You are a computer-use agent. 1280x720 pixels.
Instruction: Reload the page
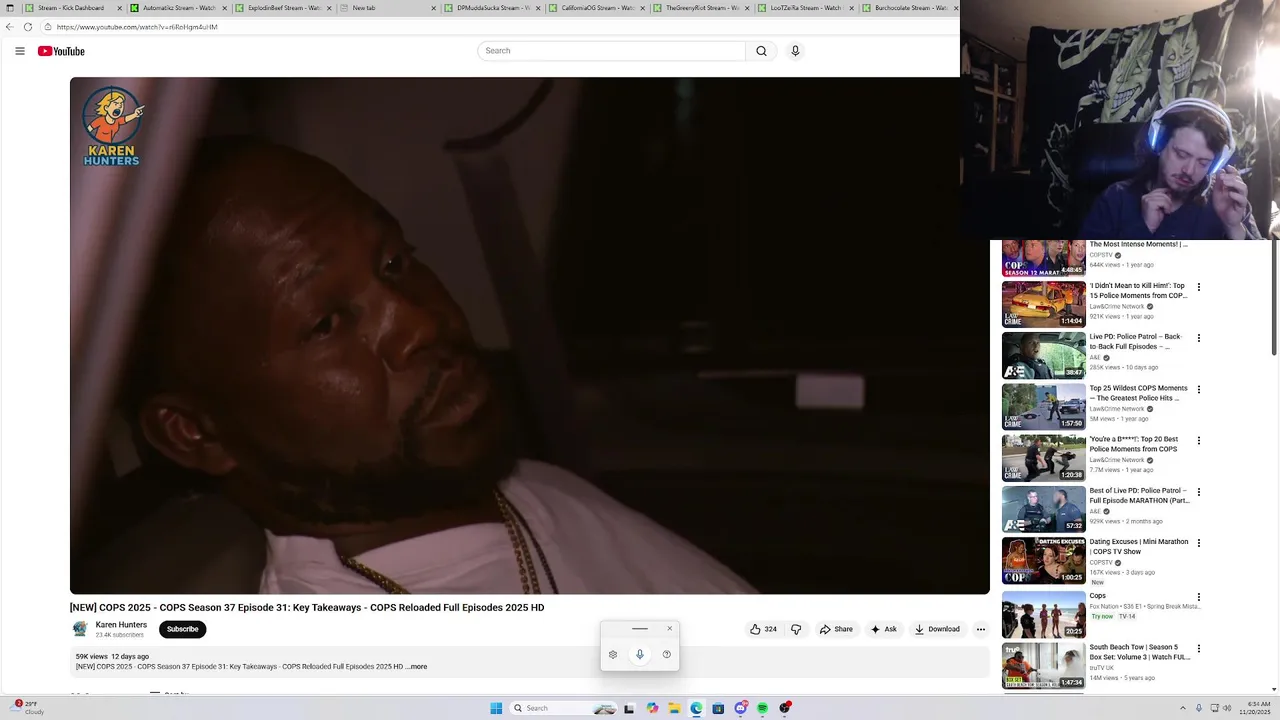[x=28, y=27]
